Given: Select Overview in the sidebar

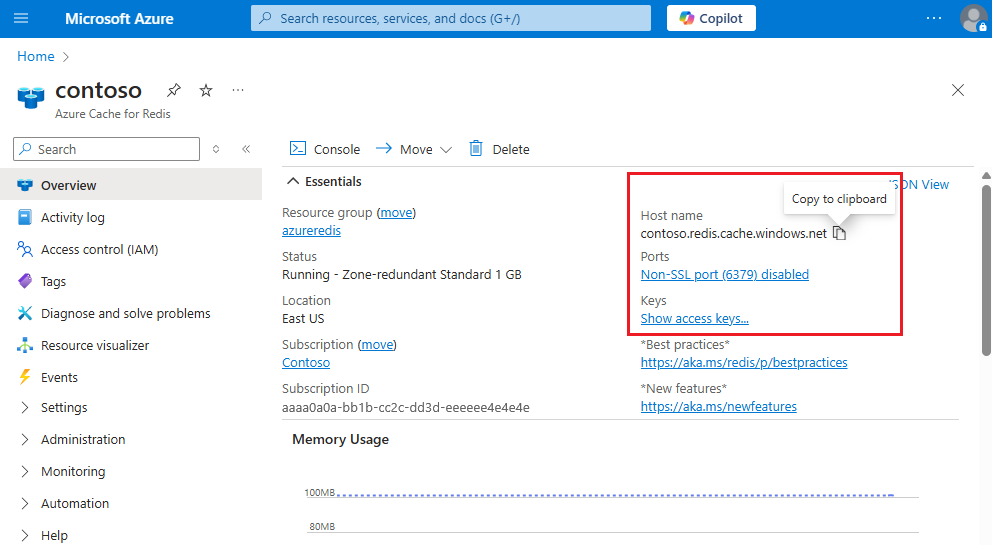Looking at the screenshot, I should (x=131, y=185).
